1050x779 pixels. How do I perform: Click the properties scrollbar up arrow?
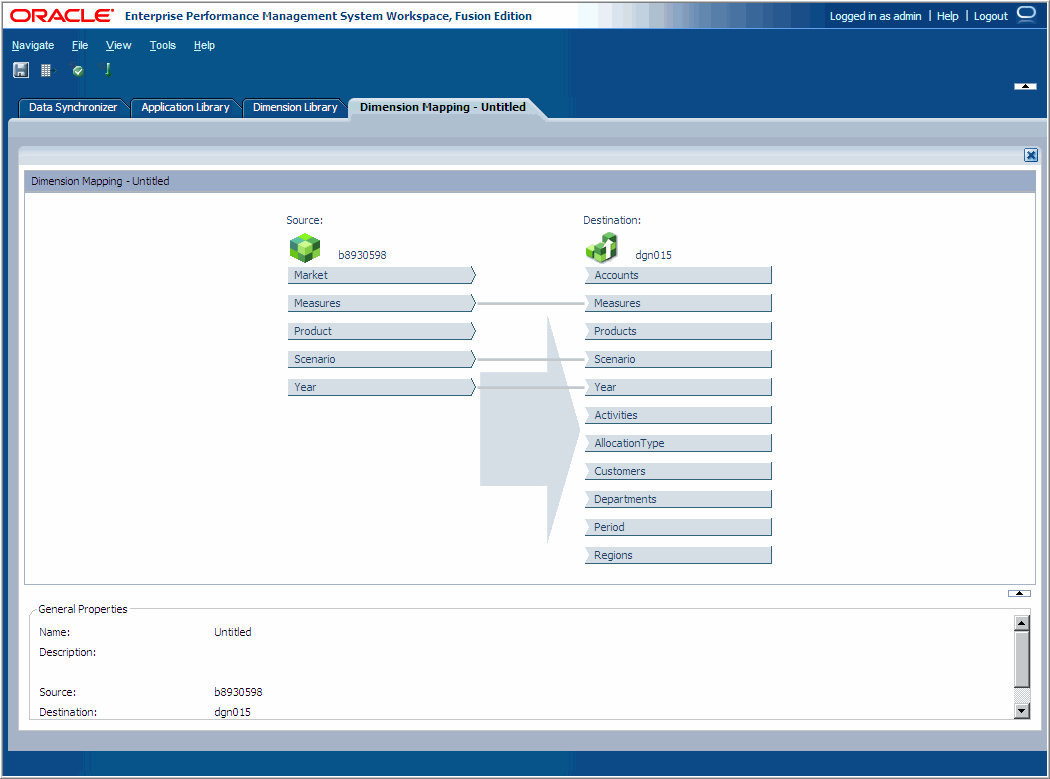pos(1021,623)
